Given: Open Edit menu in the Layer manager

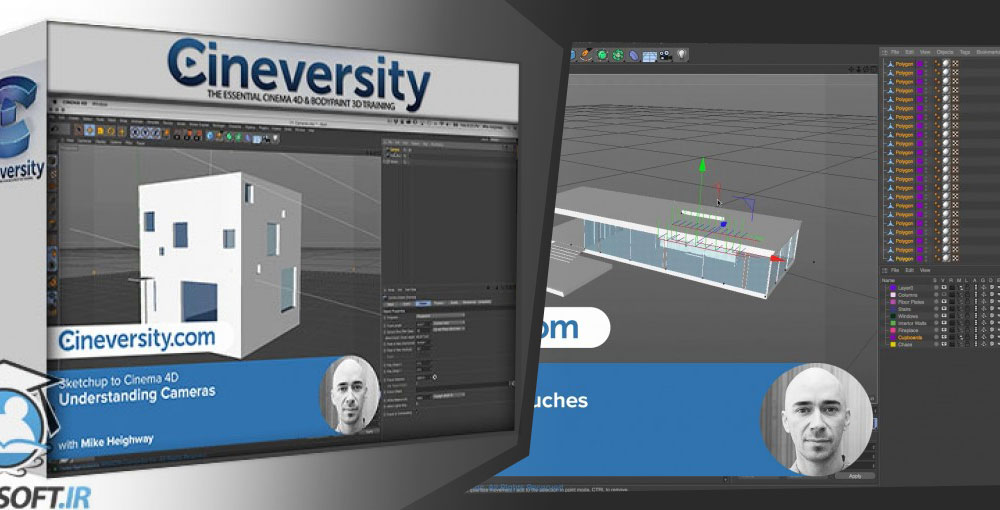Looking at the screenshot, I should pyautogui.click(x=909, y=270).
